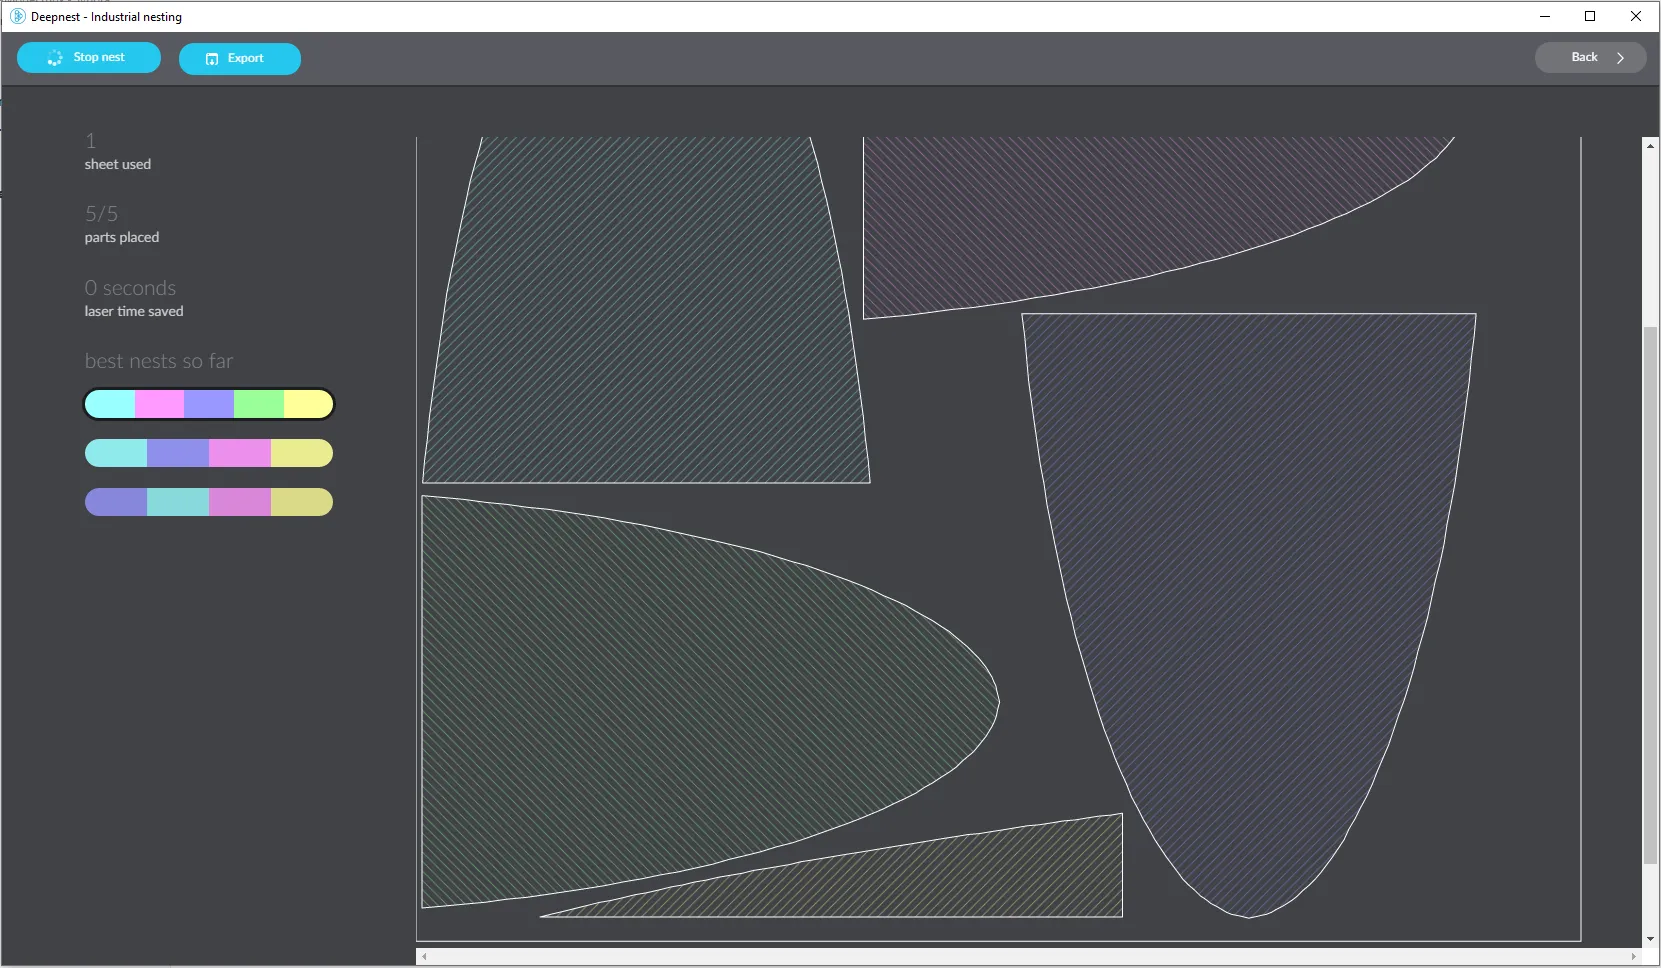Click the export sheet icon on Export button
Screen dimensions: 1661x968
212,59
